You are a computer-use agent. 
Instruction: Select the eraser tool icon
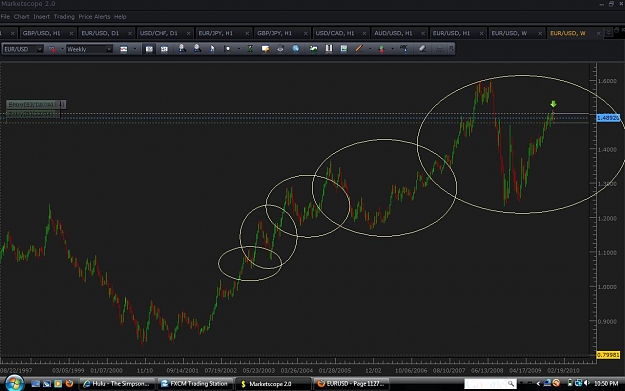click(423, 49)
